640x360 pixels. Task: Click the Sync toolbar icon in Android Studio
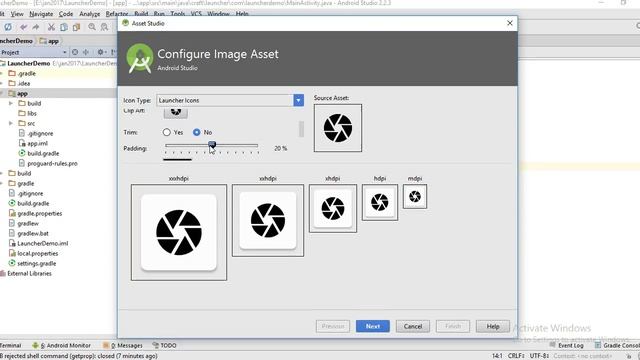(8, 27)
